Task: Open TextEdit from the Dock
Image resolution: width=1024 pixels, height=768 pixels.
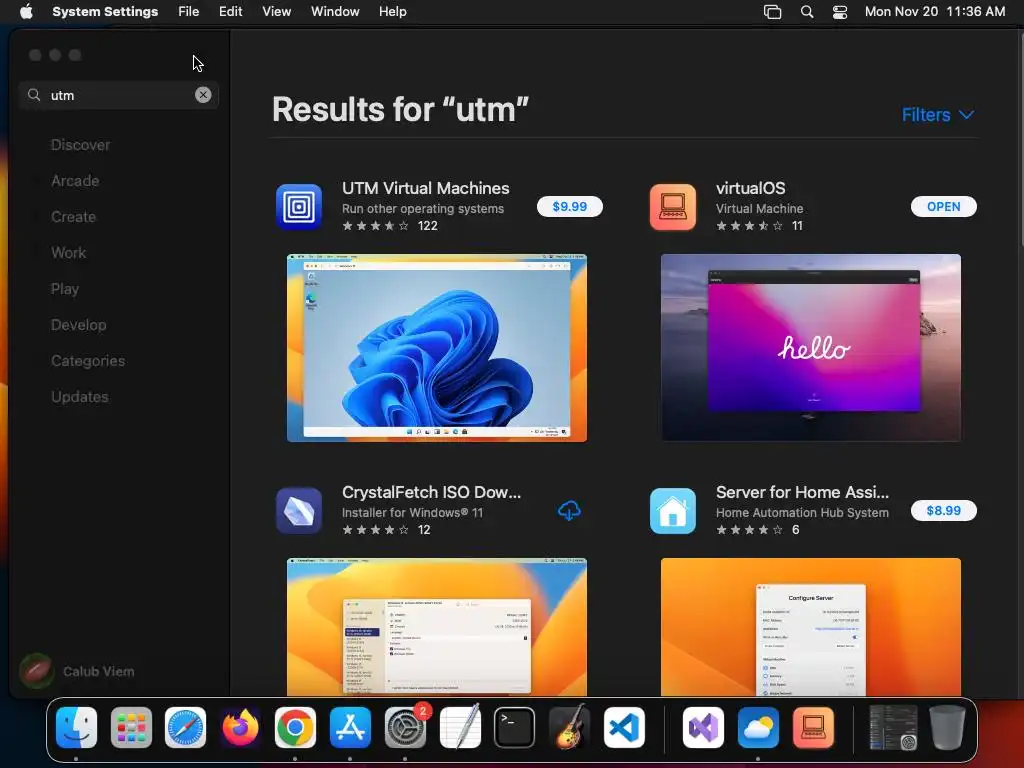Action: pos(460,728)
